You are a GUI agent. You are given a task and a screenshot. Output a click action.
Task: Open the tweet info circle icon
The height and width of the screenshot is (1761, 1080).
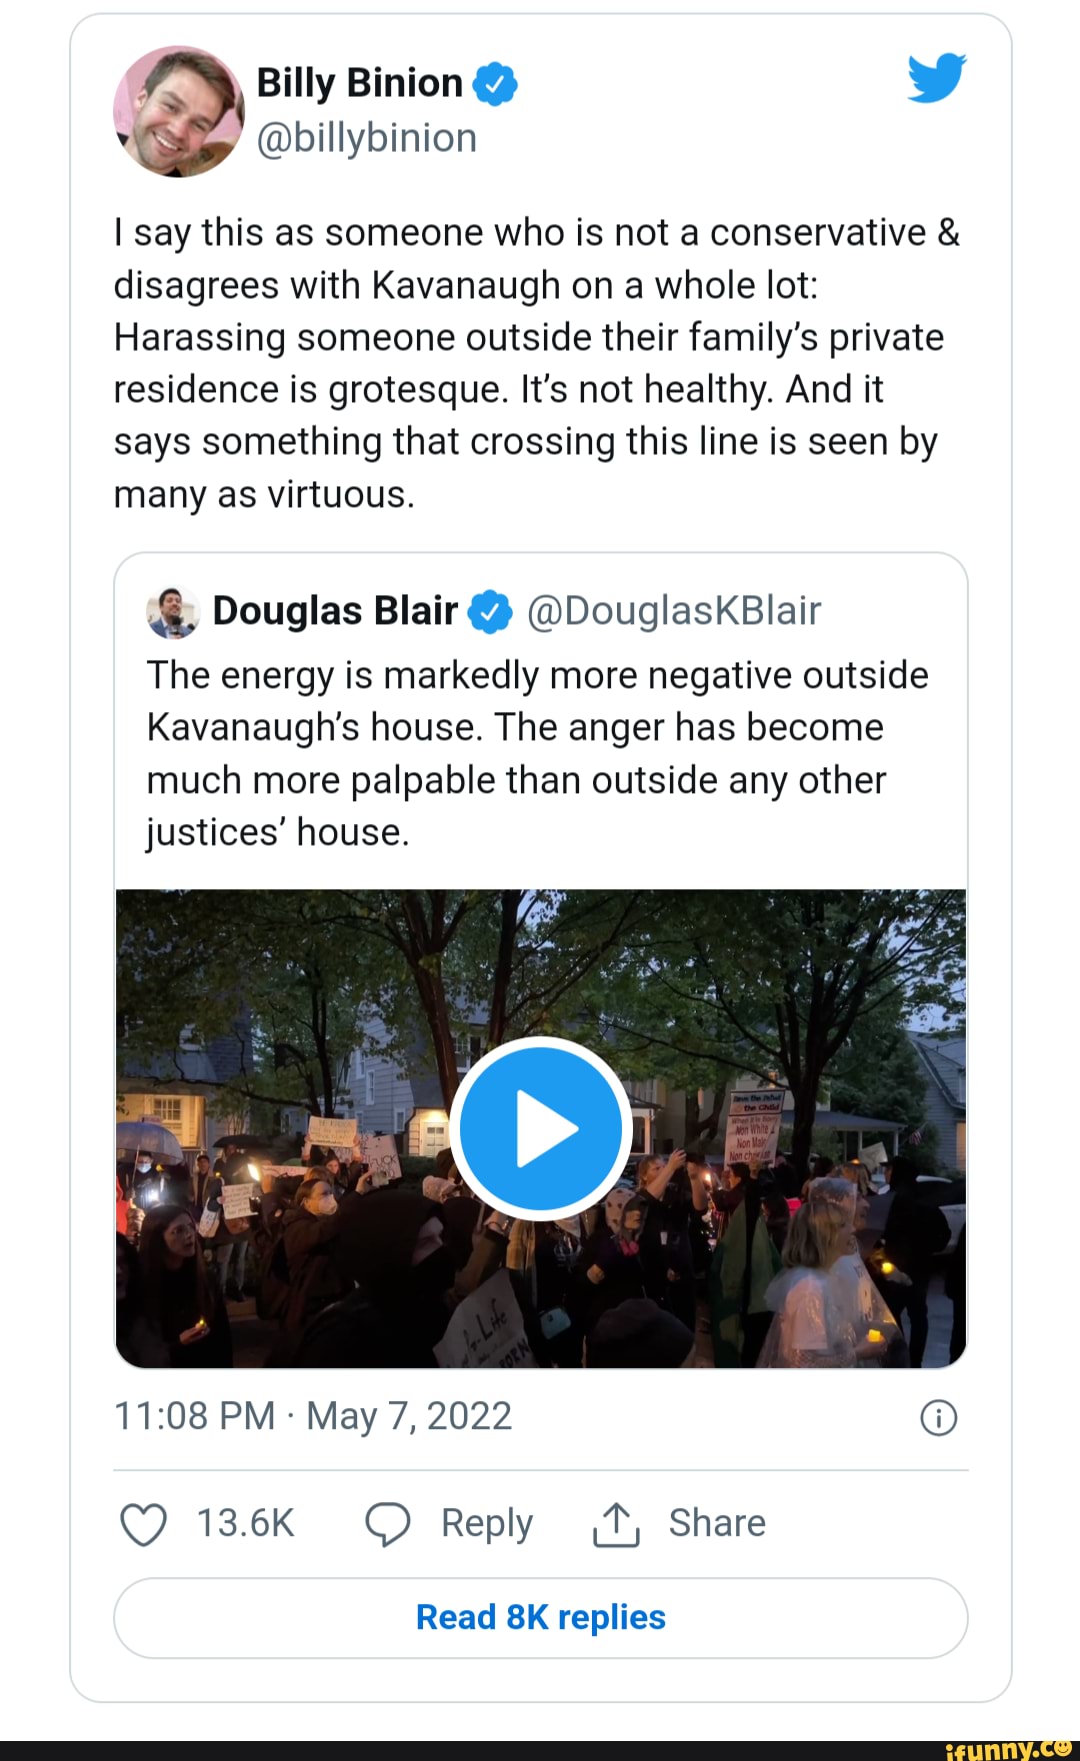pos(938,1417)
